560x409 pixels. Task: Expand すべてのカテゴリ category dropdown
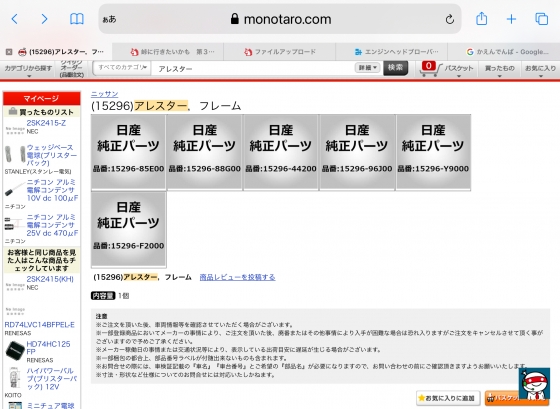(x=122, y=68)
